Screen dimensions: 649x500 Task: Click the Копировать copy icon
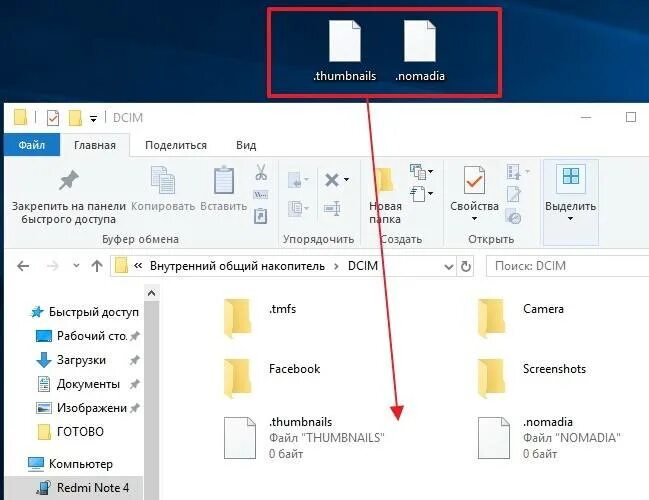pos(163,180)
